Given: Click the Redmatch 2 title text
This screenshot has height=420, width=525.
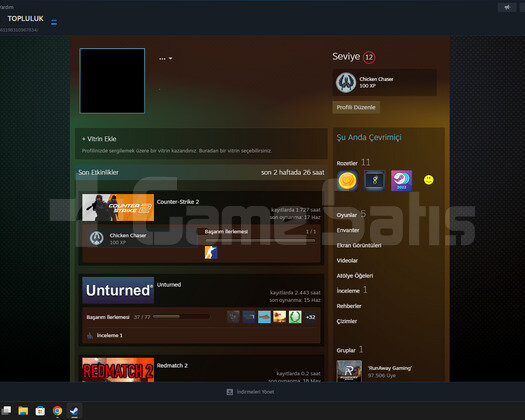Looking at the screenshot, I should point(172,365).
